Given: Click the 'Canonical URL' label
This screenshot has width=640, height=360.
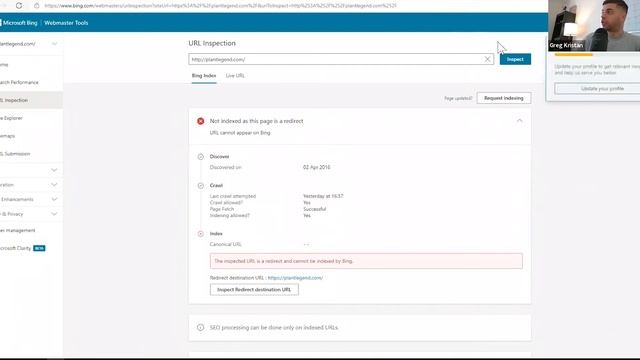Looking at the screenshot, I should point(226,244).
